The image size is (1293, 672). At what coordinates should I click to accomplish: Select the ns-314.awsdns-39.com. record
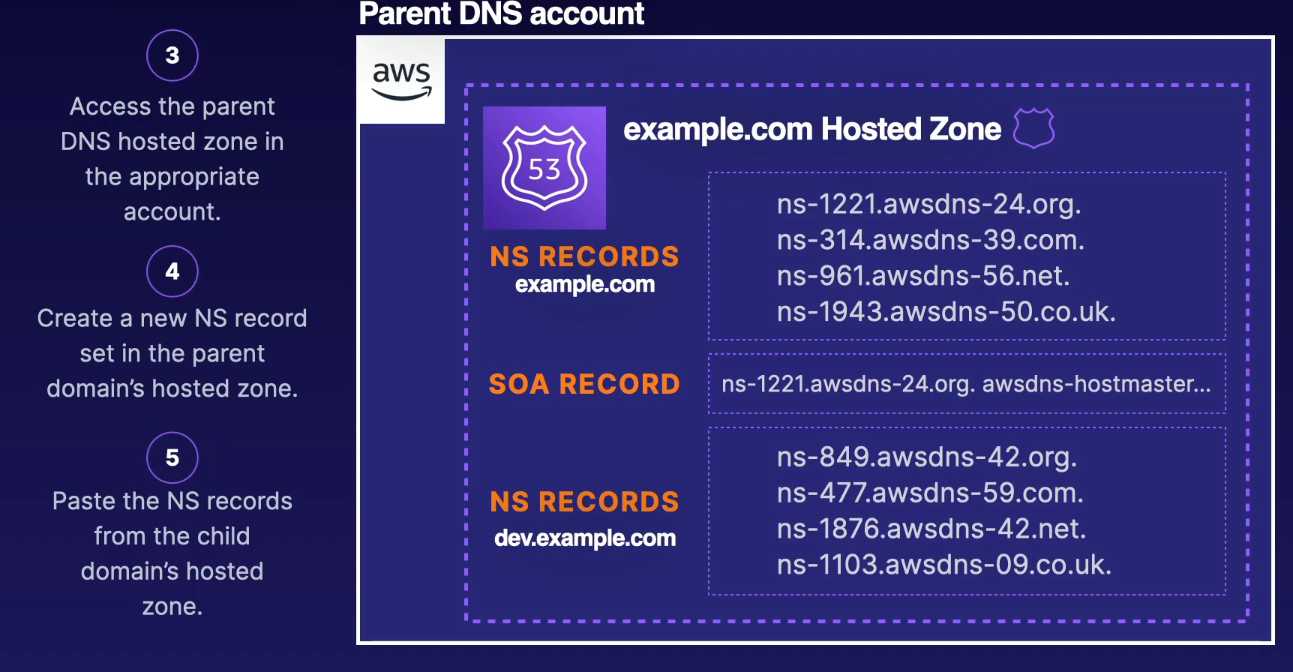pos(930,240)
